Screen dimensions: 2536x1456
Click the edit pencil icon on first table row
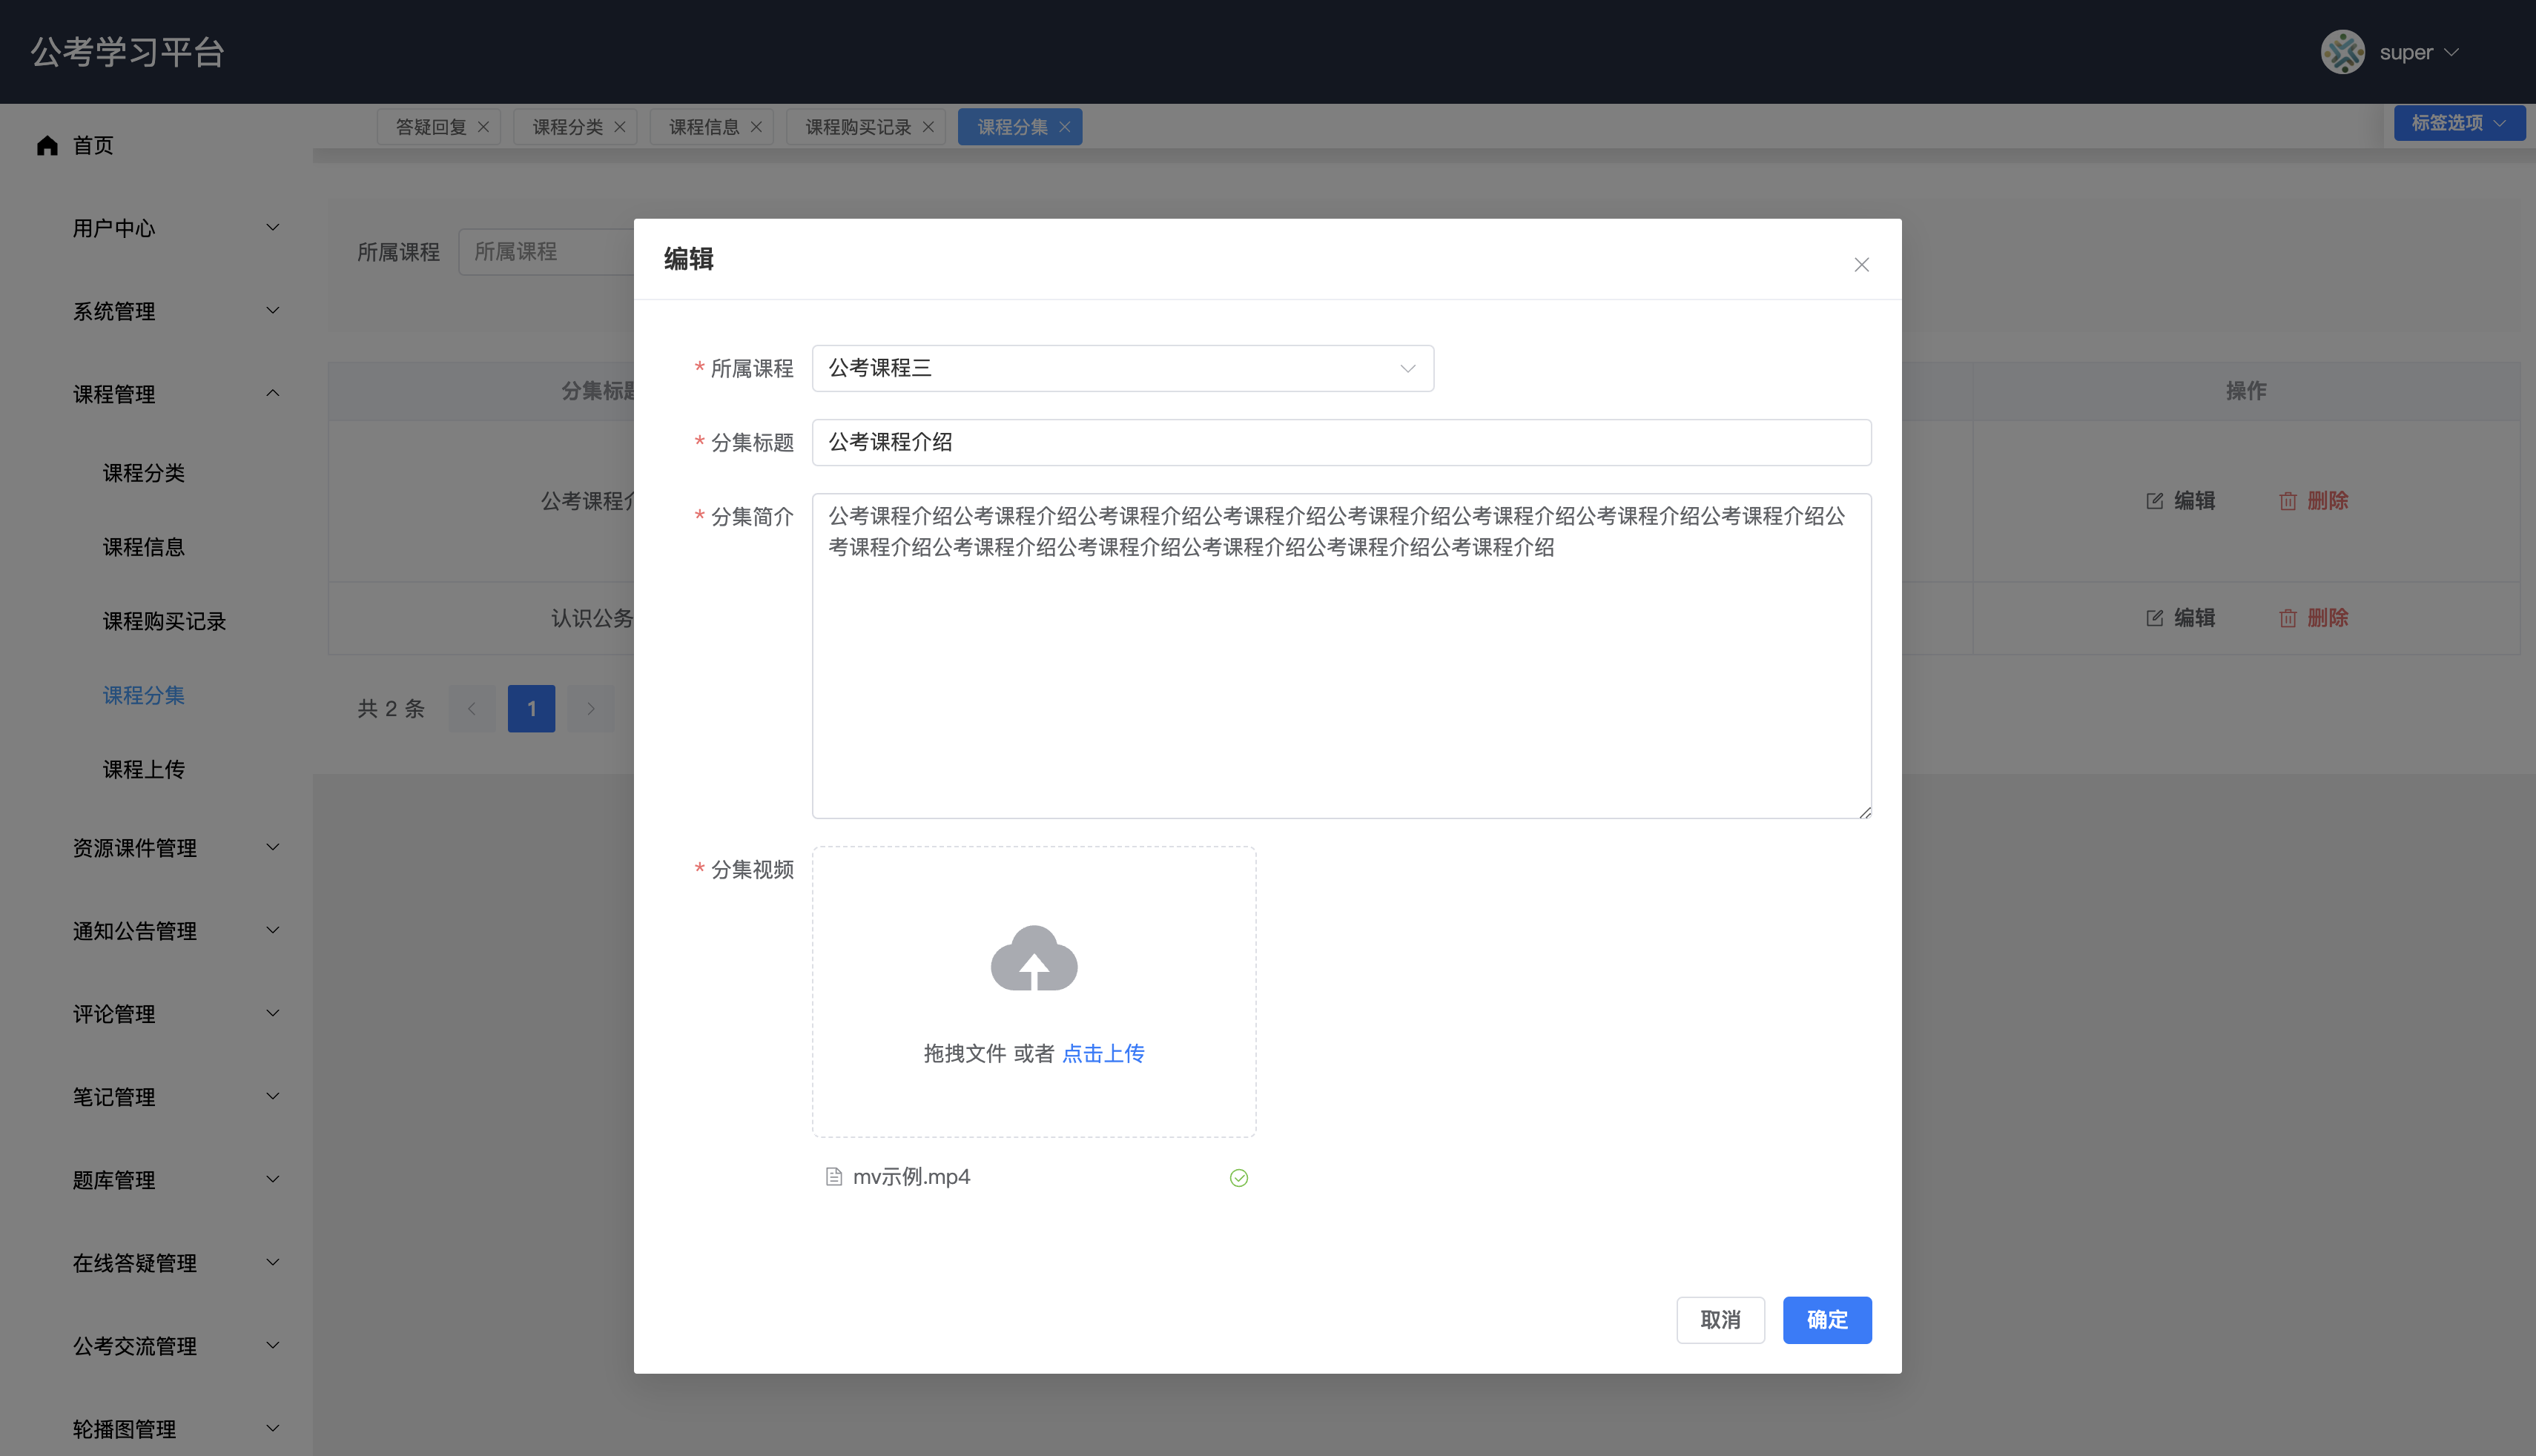(x=2154, y=500)
